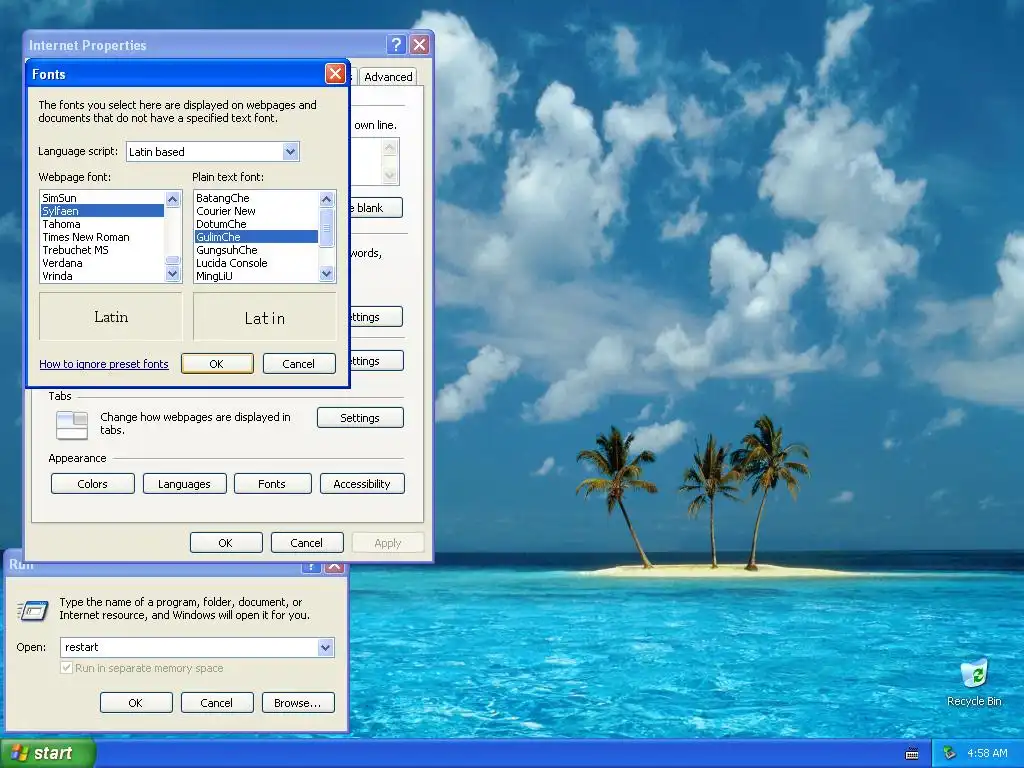Click the keyboard icon in taskbar
This screenshot has height=768, width=1024.
click(912, 754)
